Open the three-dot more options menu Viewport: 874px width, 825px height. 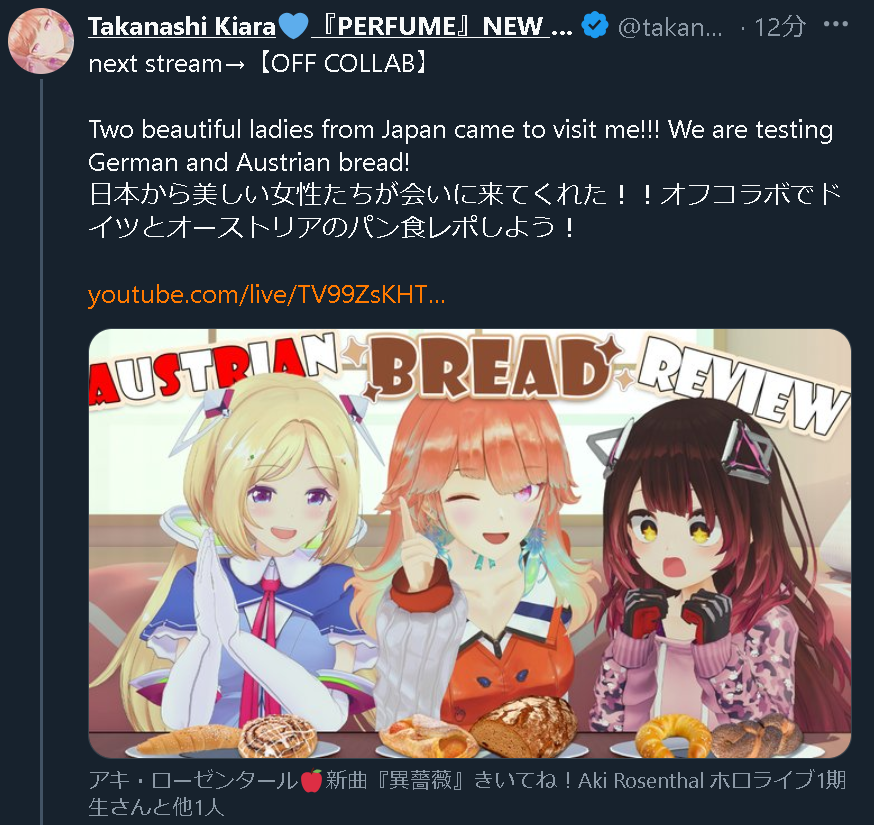click(836, 25)
